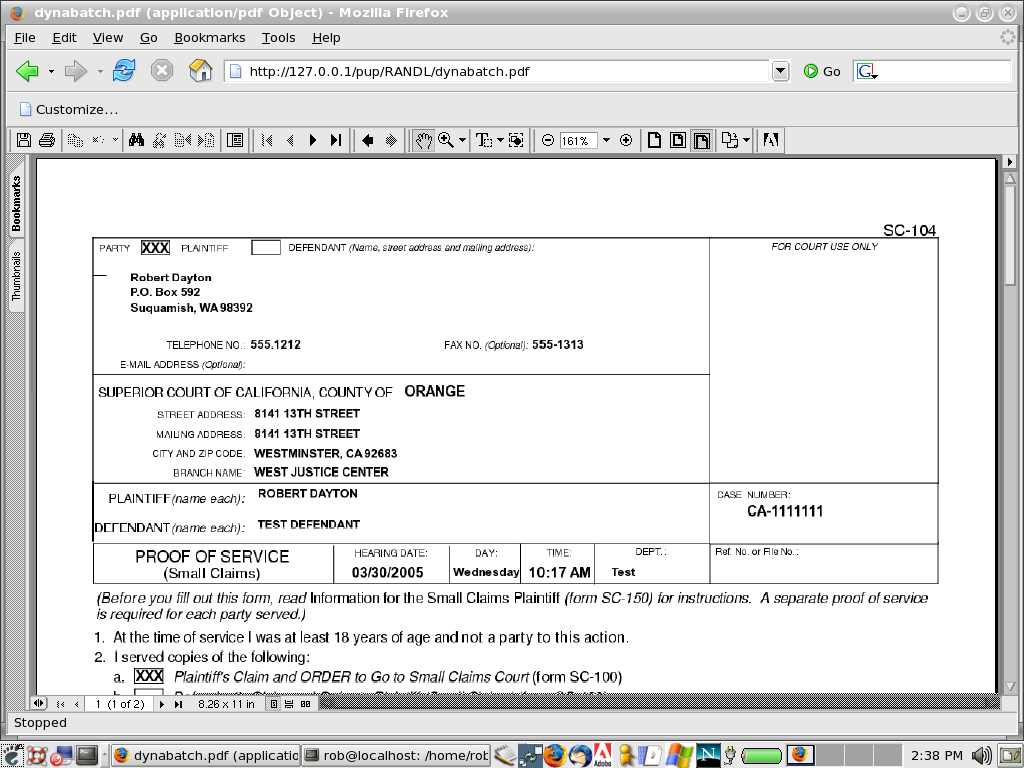Image resolution: width=1024 pixels, height=768 pixels.
Task: Toggle continuous page layout in status bar
Action: tap(290, 704)
